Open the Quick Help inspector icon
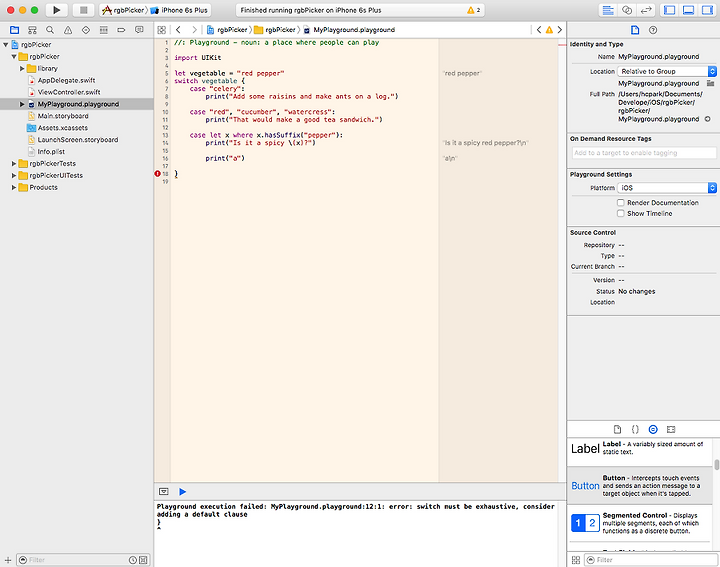Image resolution: width=720 pixels, height=567 pixels. click(652, 30)
